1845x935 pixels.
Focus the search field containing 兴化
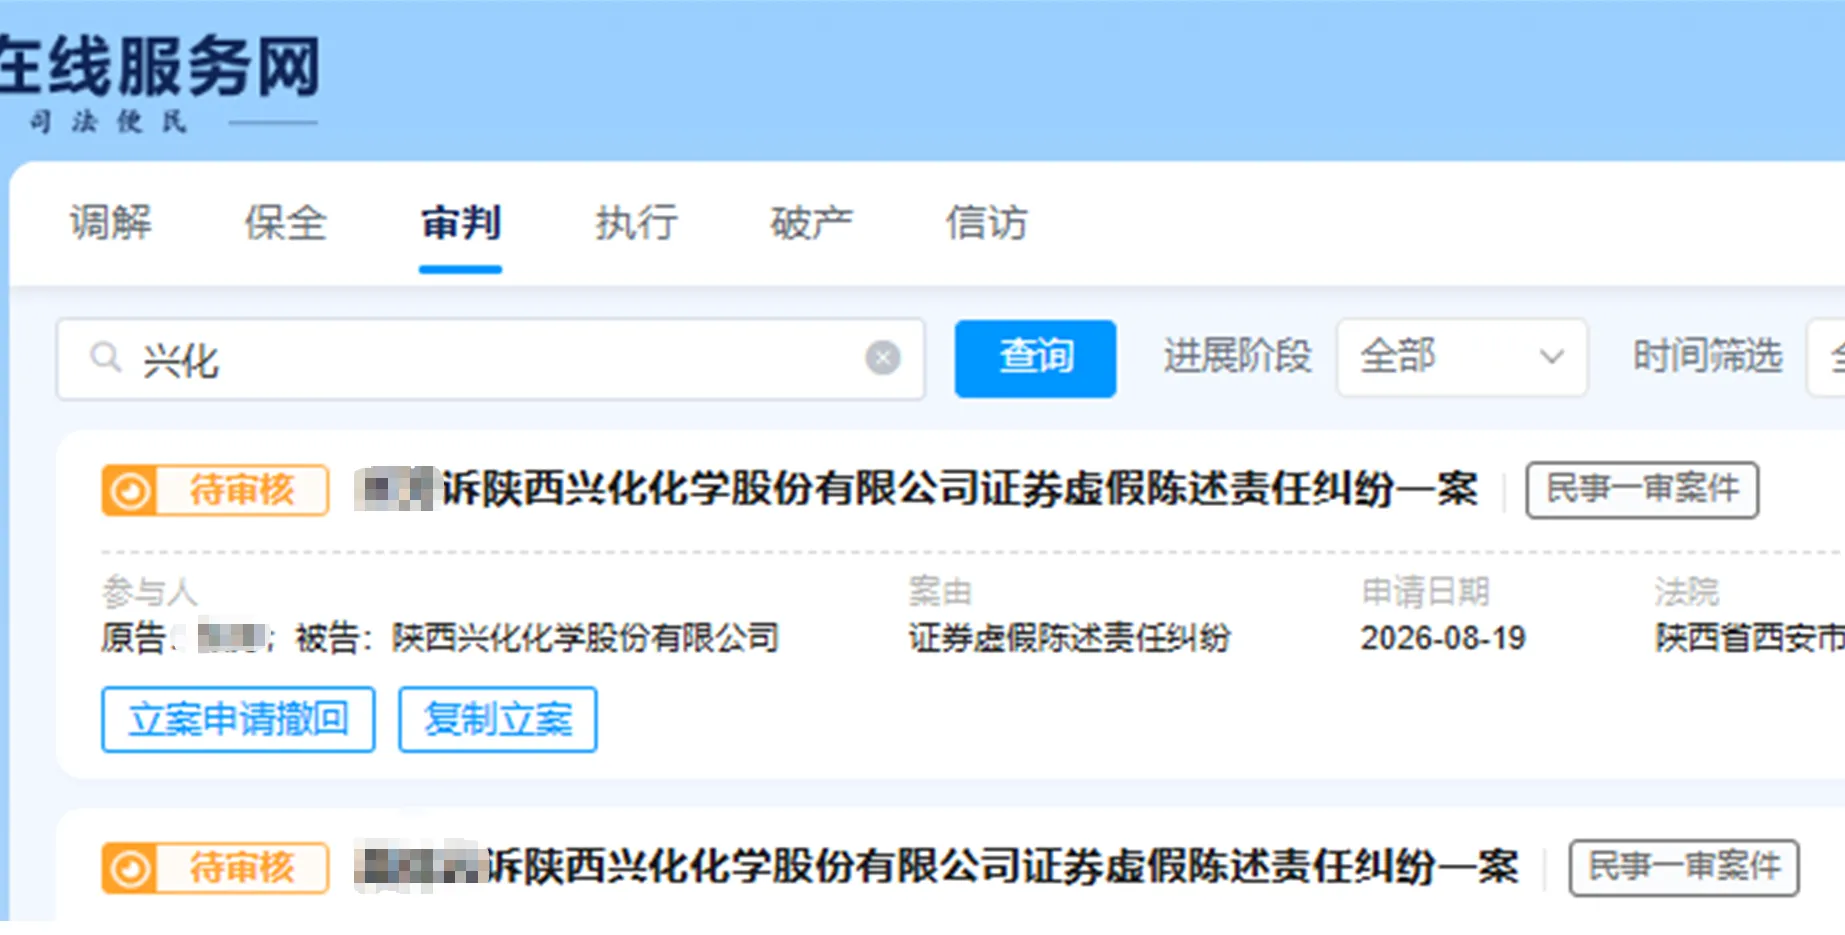coord(490,359)
